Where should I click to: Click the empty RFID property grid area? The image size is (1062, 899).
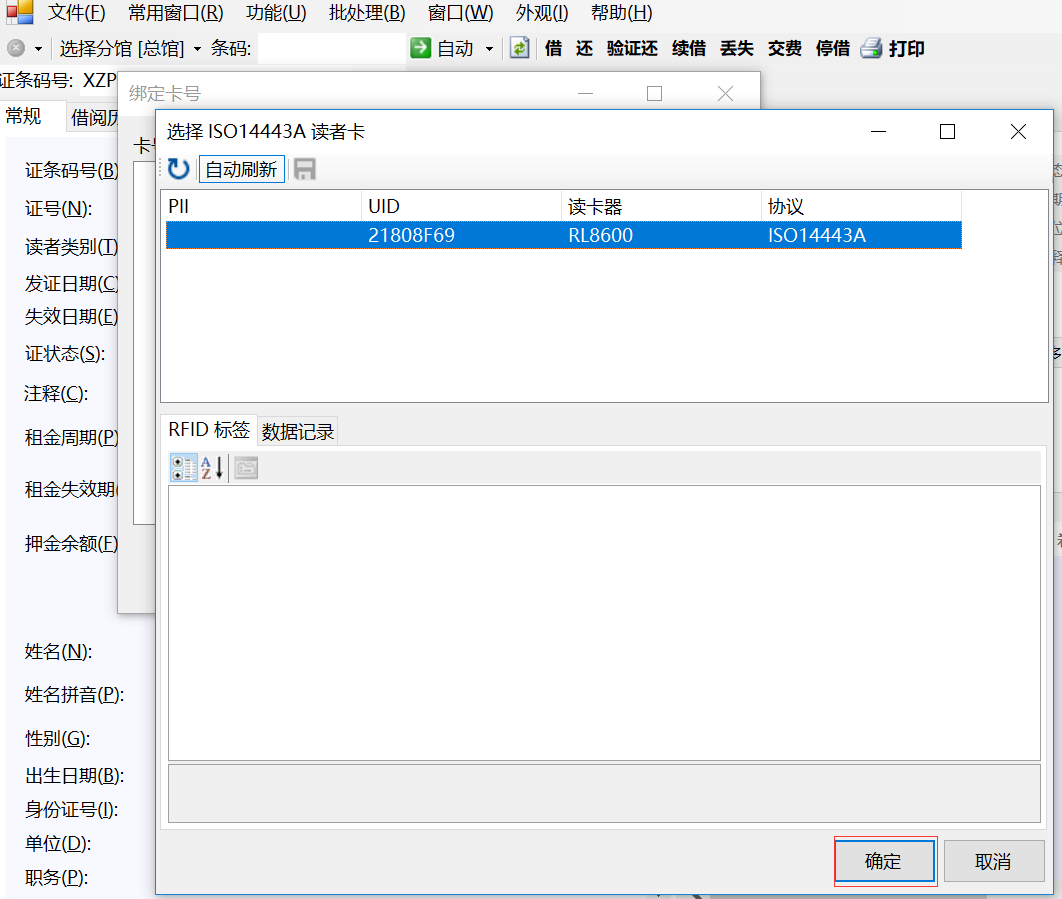pyautogui.click(x=604, y=623)
